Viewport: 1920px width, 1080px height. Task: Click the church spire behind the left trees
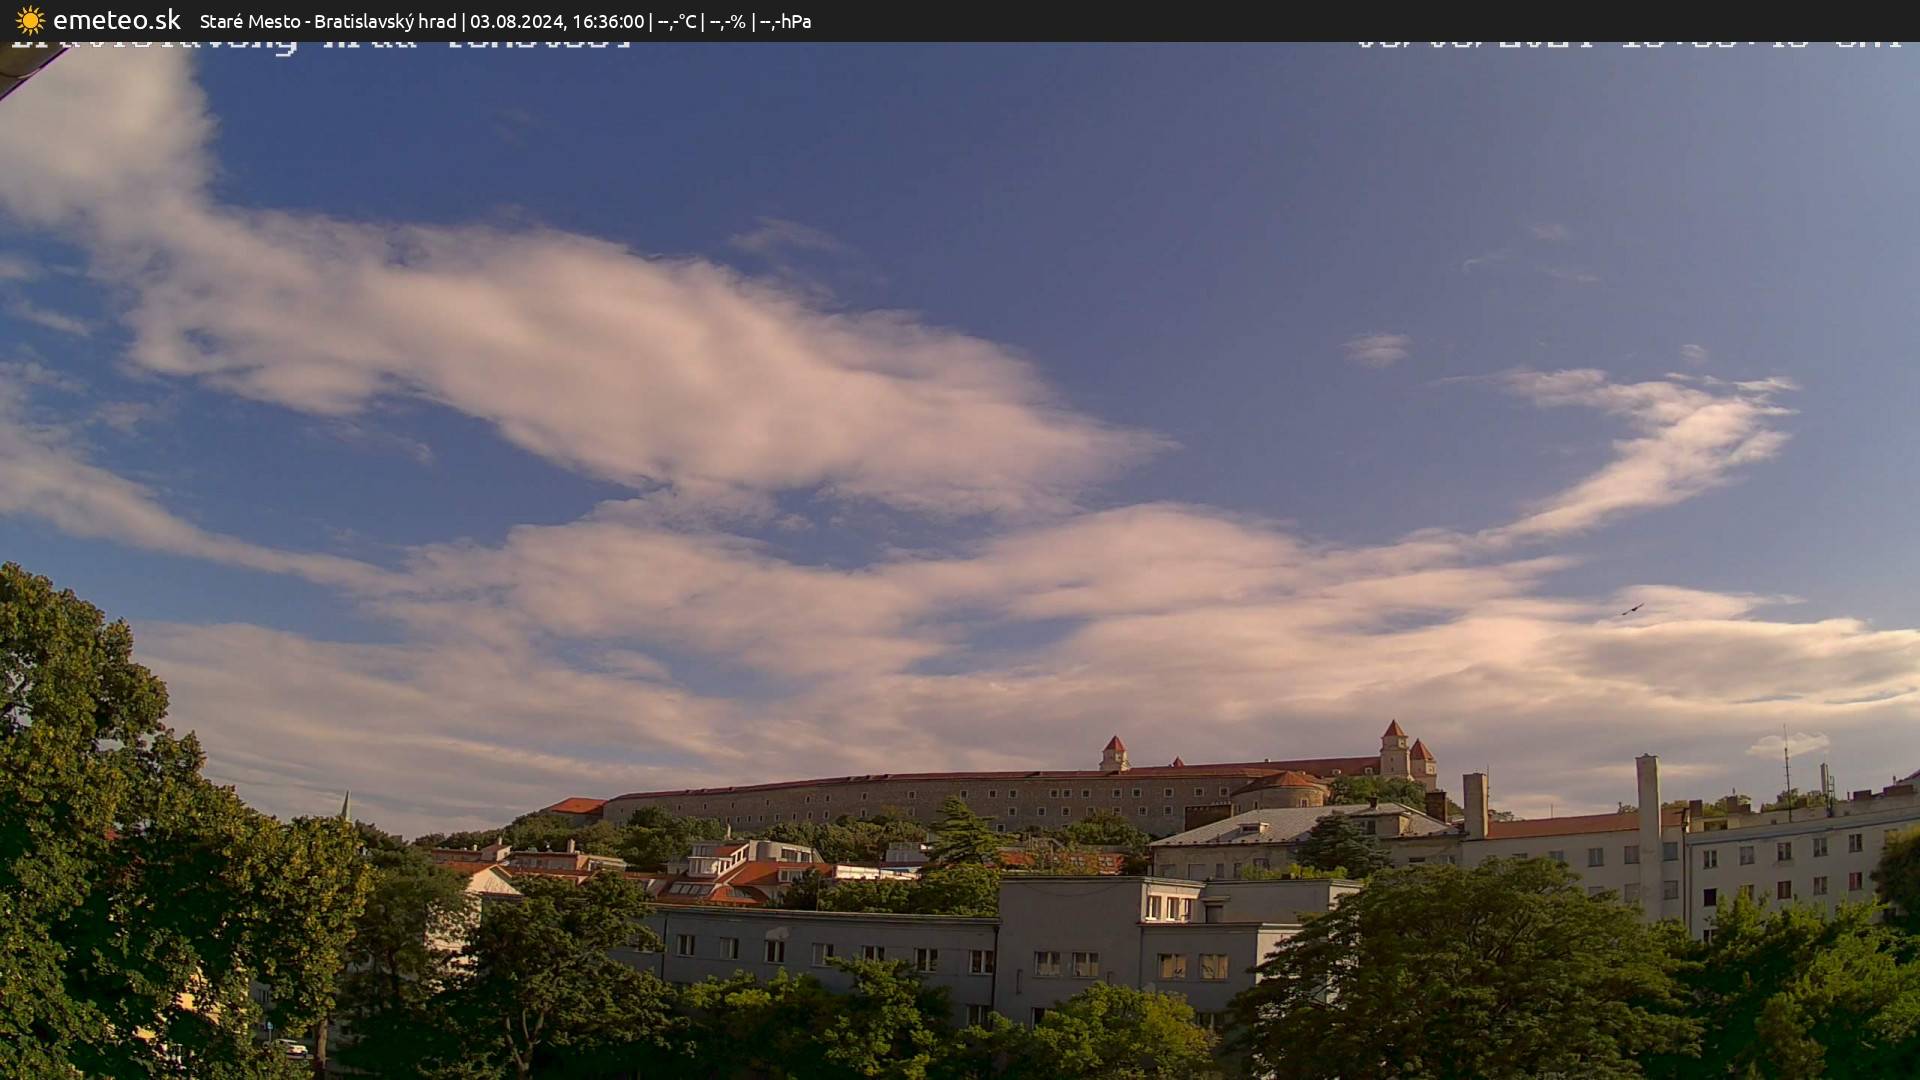pyautogui.click(x=345, y=805)
